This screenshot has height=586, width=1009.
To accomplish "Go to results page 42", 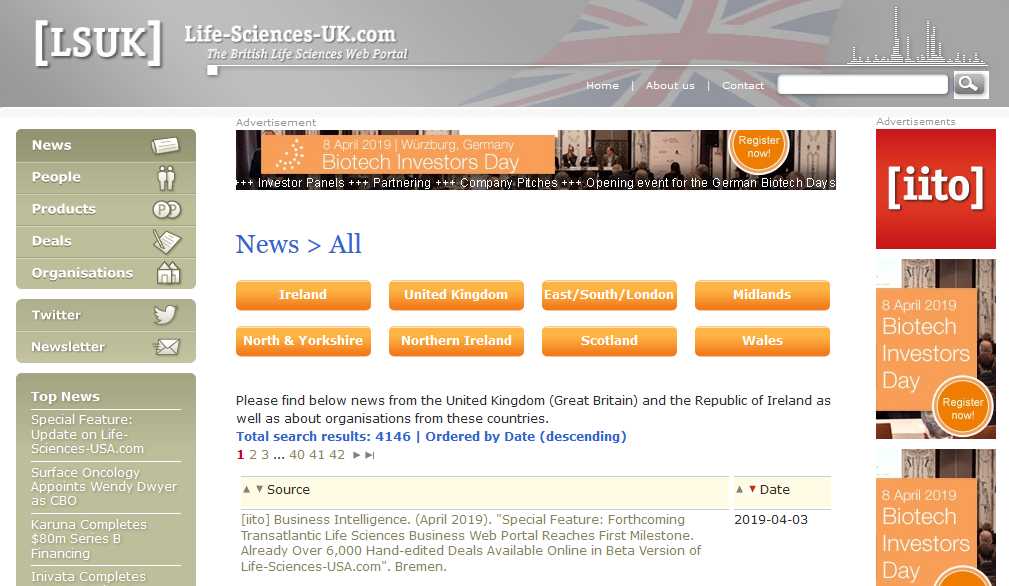I will (x=337, y=455).
